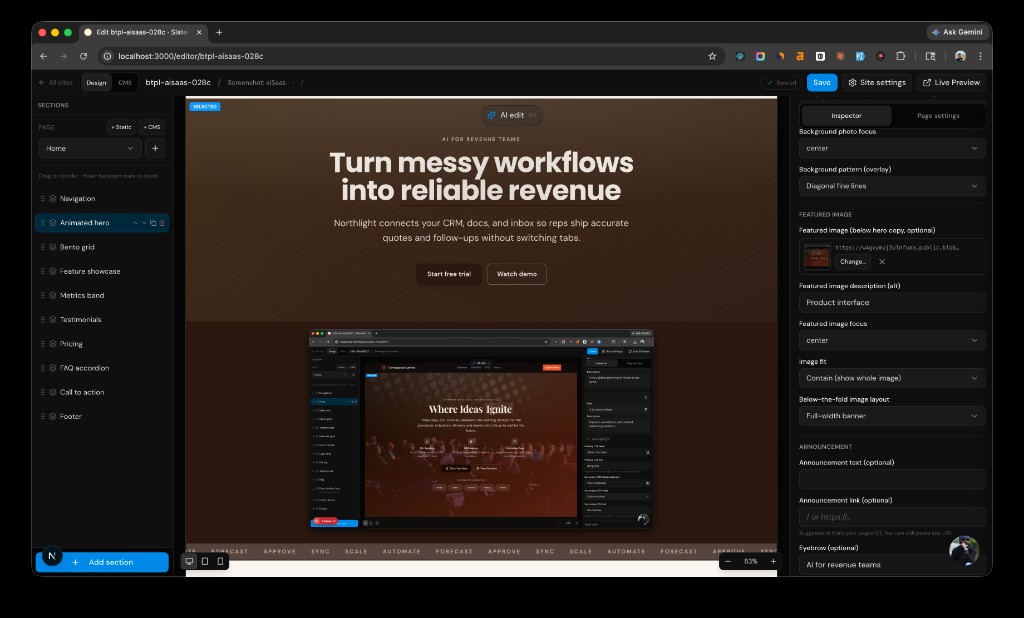The width and height of the screenshot is (1024, 618).
Task: Toggle to Design mode
Action: (x=96, y=83)
